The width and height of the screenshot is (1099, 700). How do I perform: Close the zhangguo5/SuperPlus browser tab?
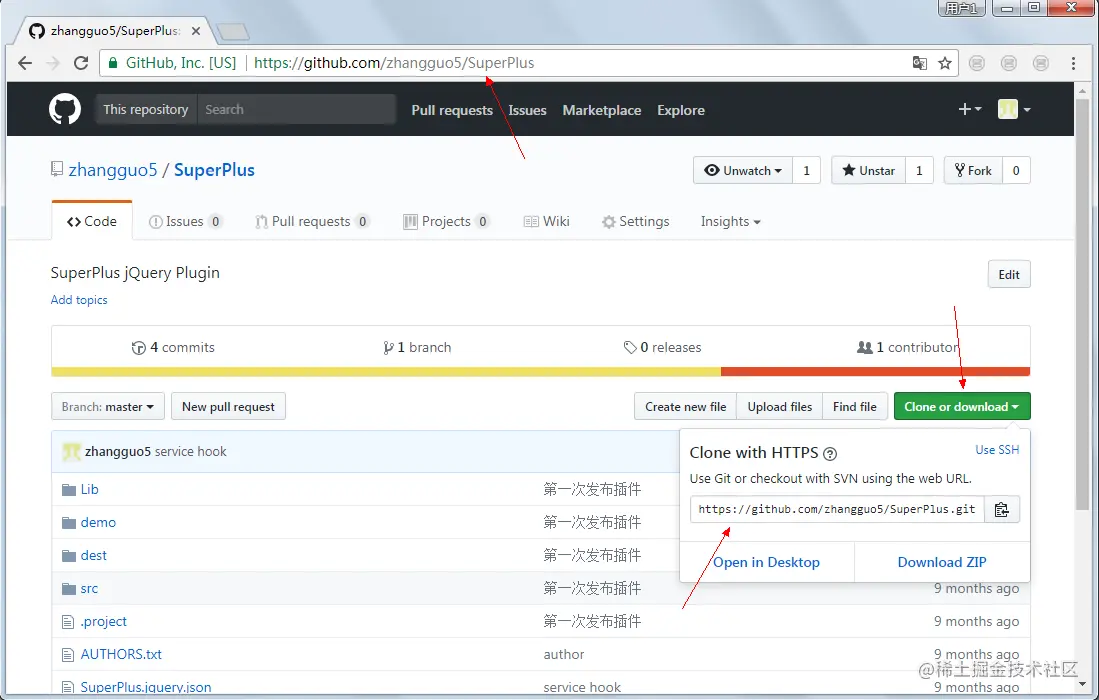click(x=196, y=31)
